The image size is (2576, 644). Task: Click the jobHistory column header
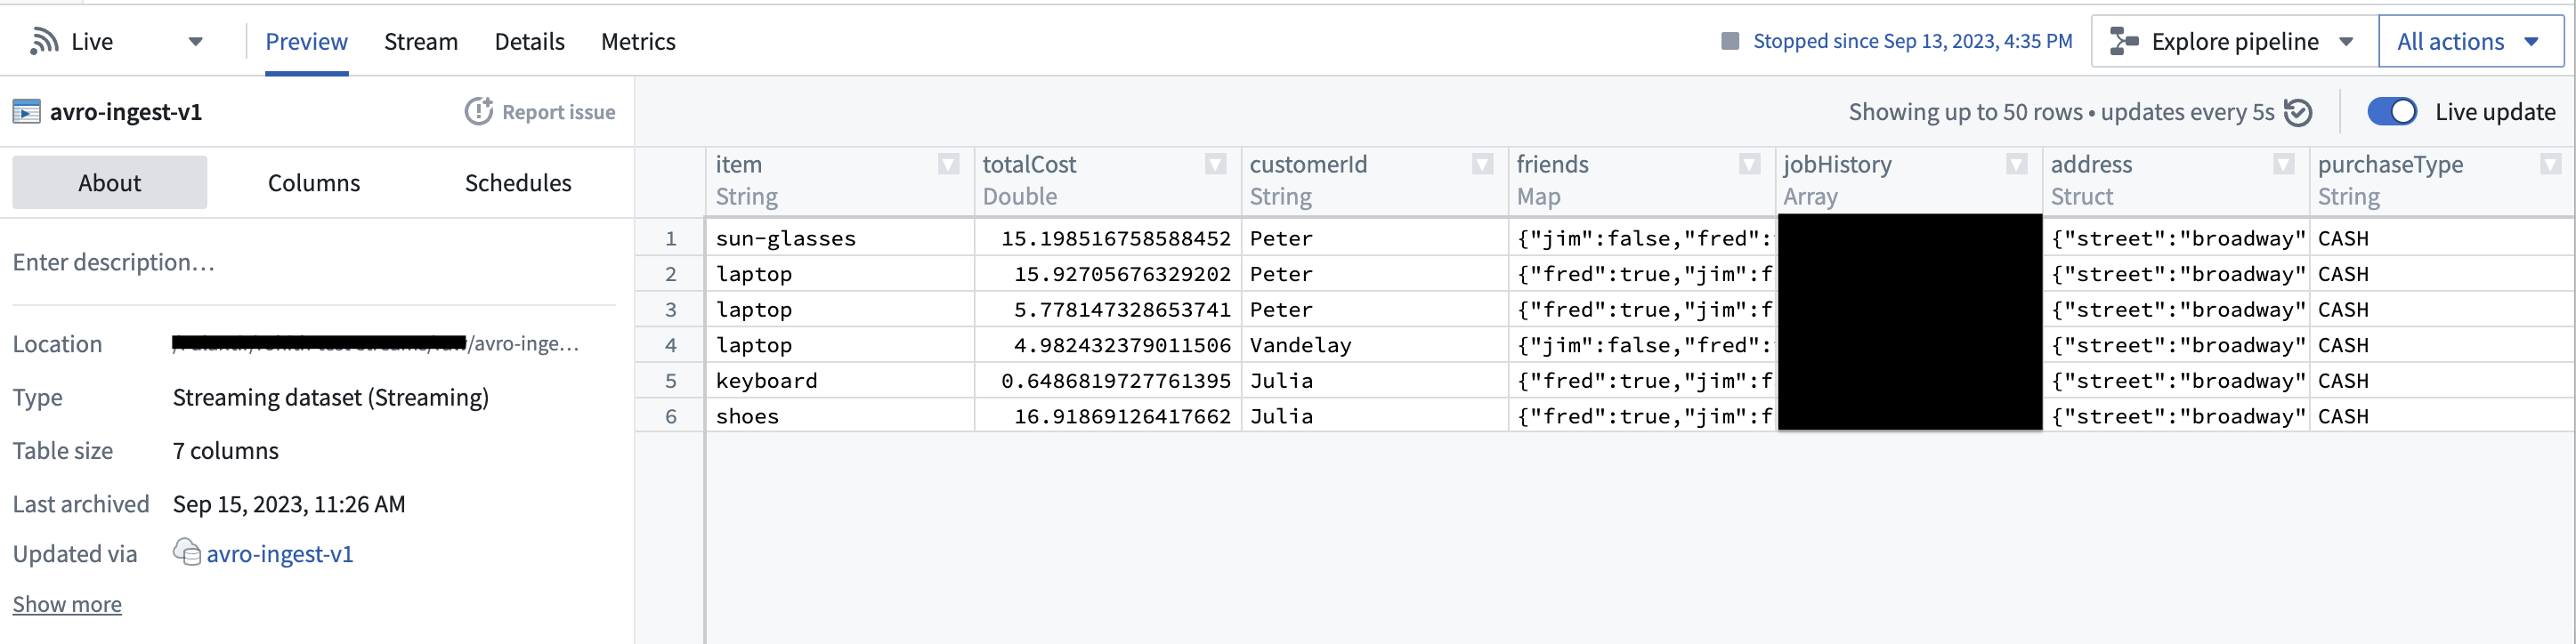(1908, 181)
